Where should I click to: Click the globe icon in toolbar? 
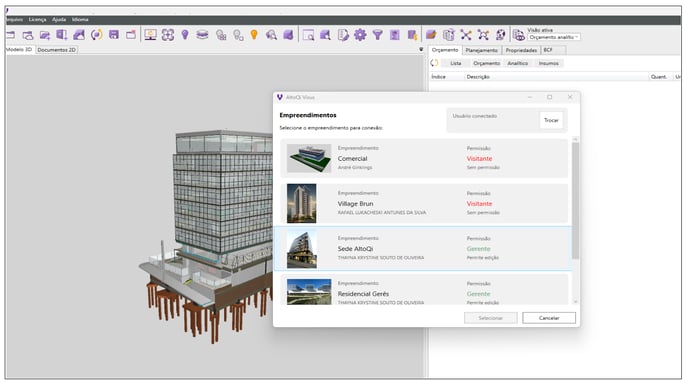pos(500,35)
